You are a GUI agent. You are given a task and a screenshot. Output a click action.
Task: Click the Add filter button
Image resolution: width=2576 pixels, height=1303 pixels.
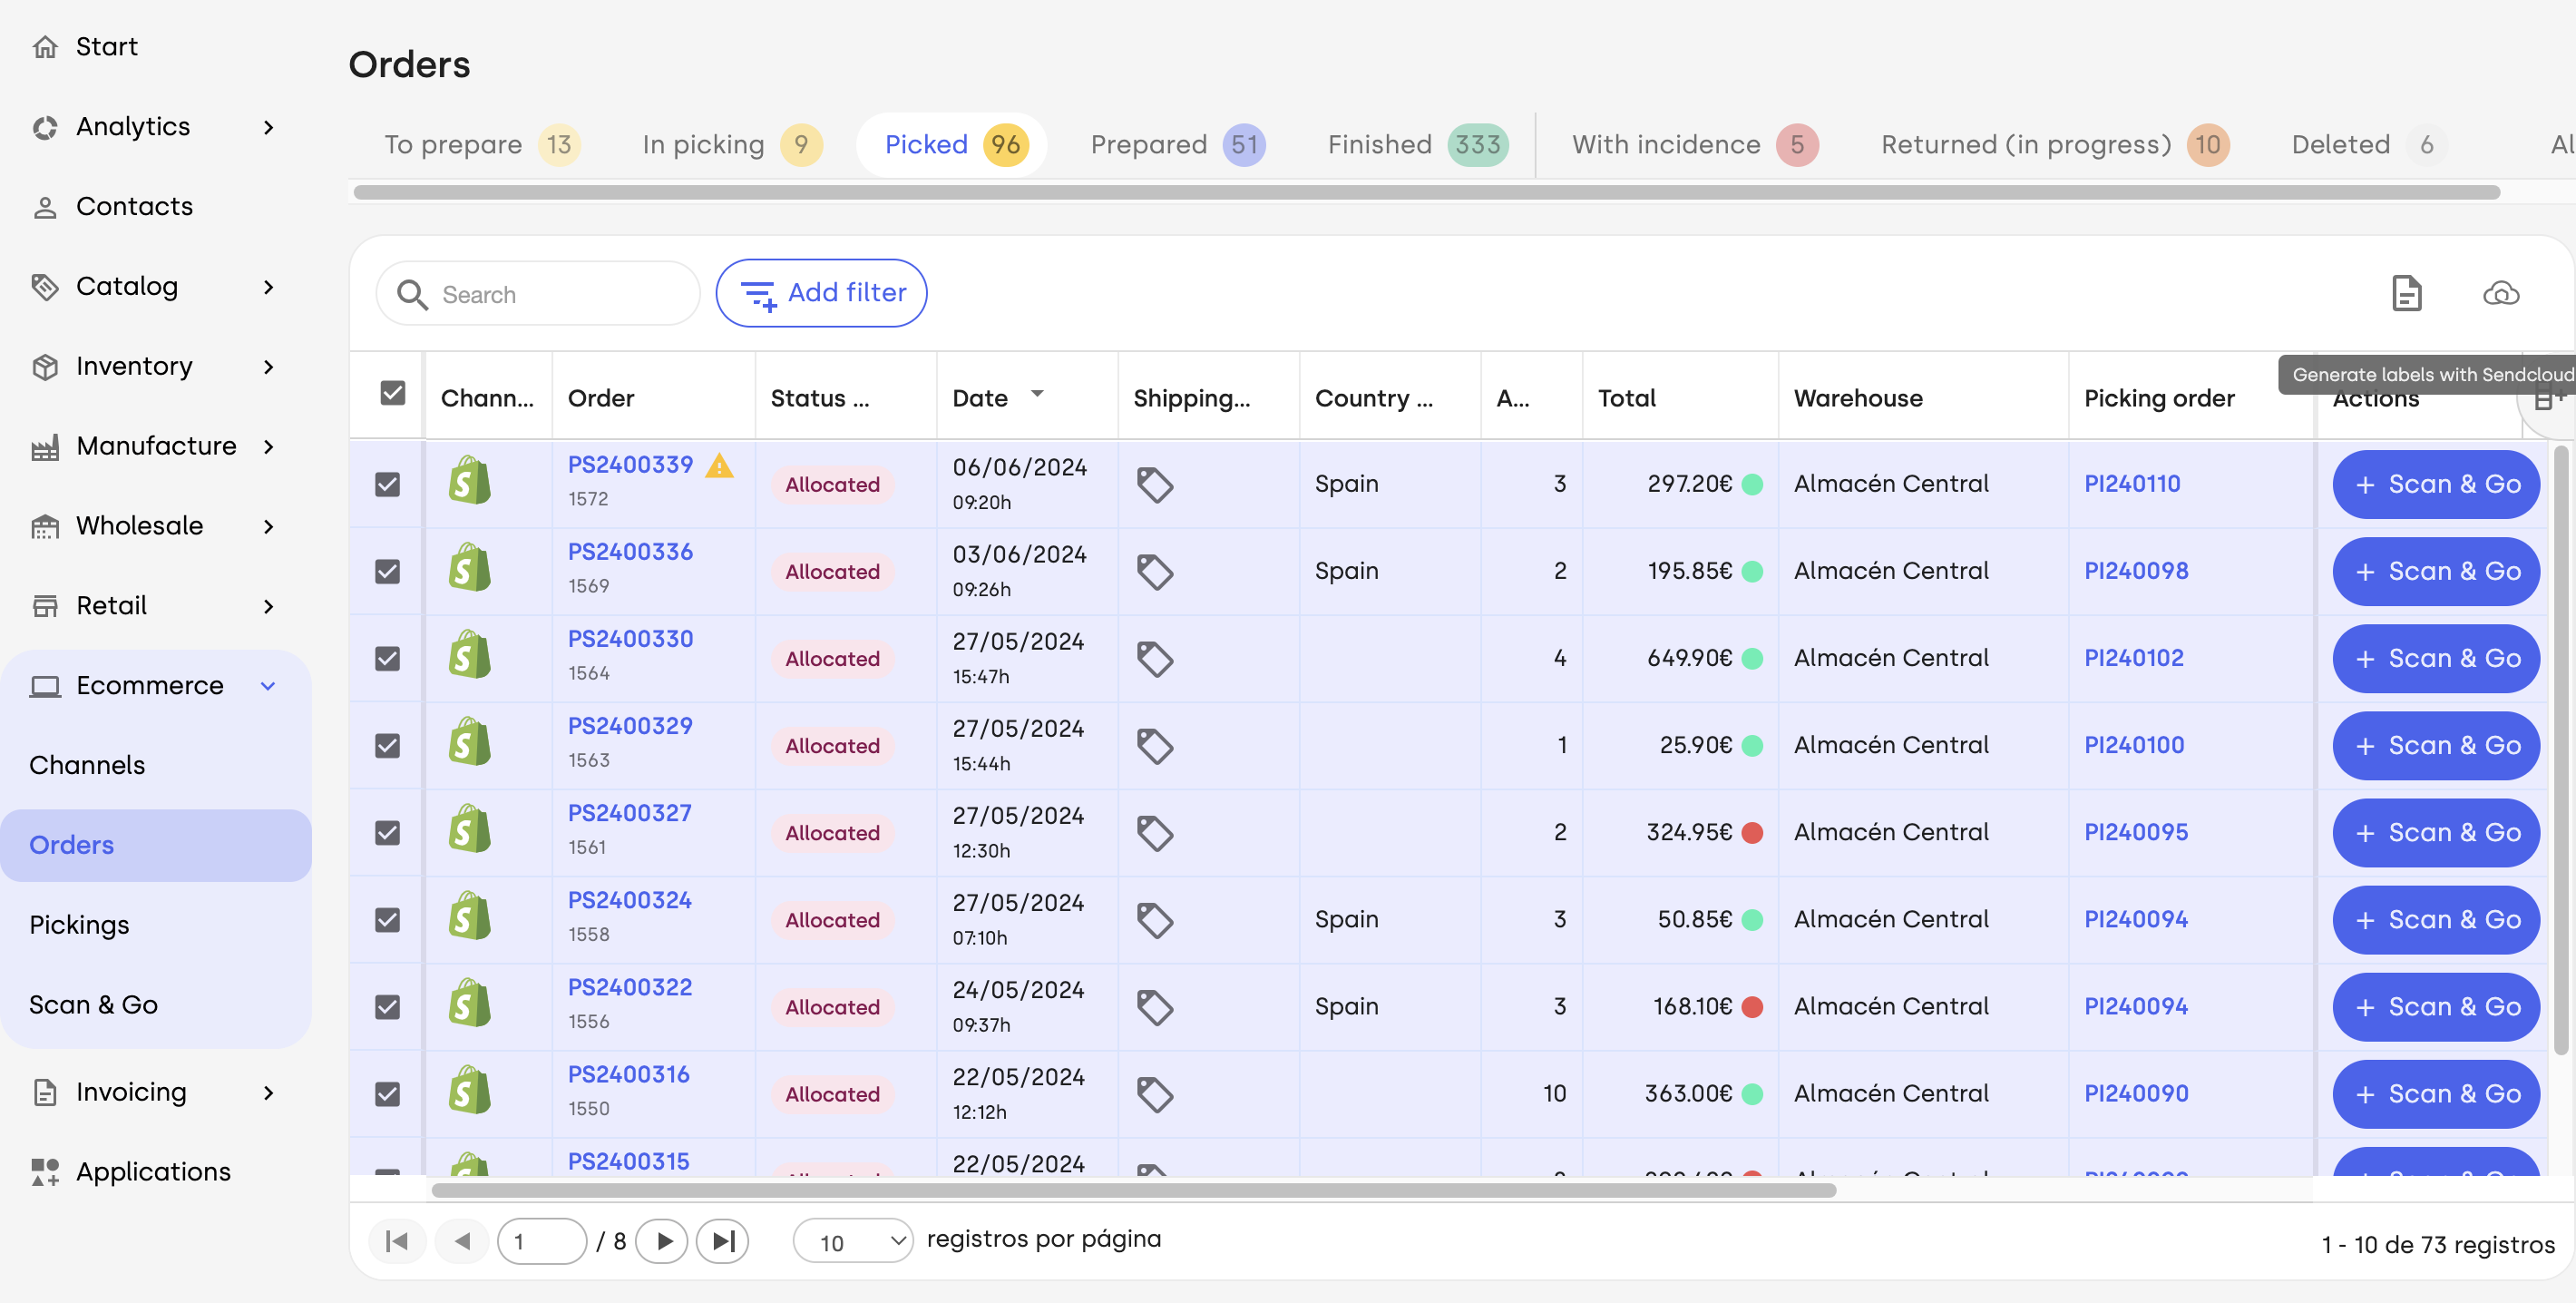tap(821, 293)
